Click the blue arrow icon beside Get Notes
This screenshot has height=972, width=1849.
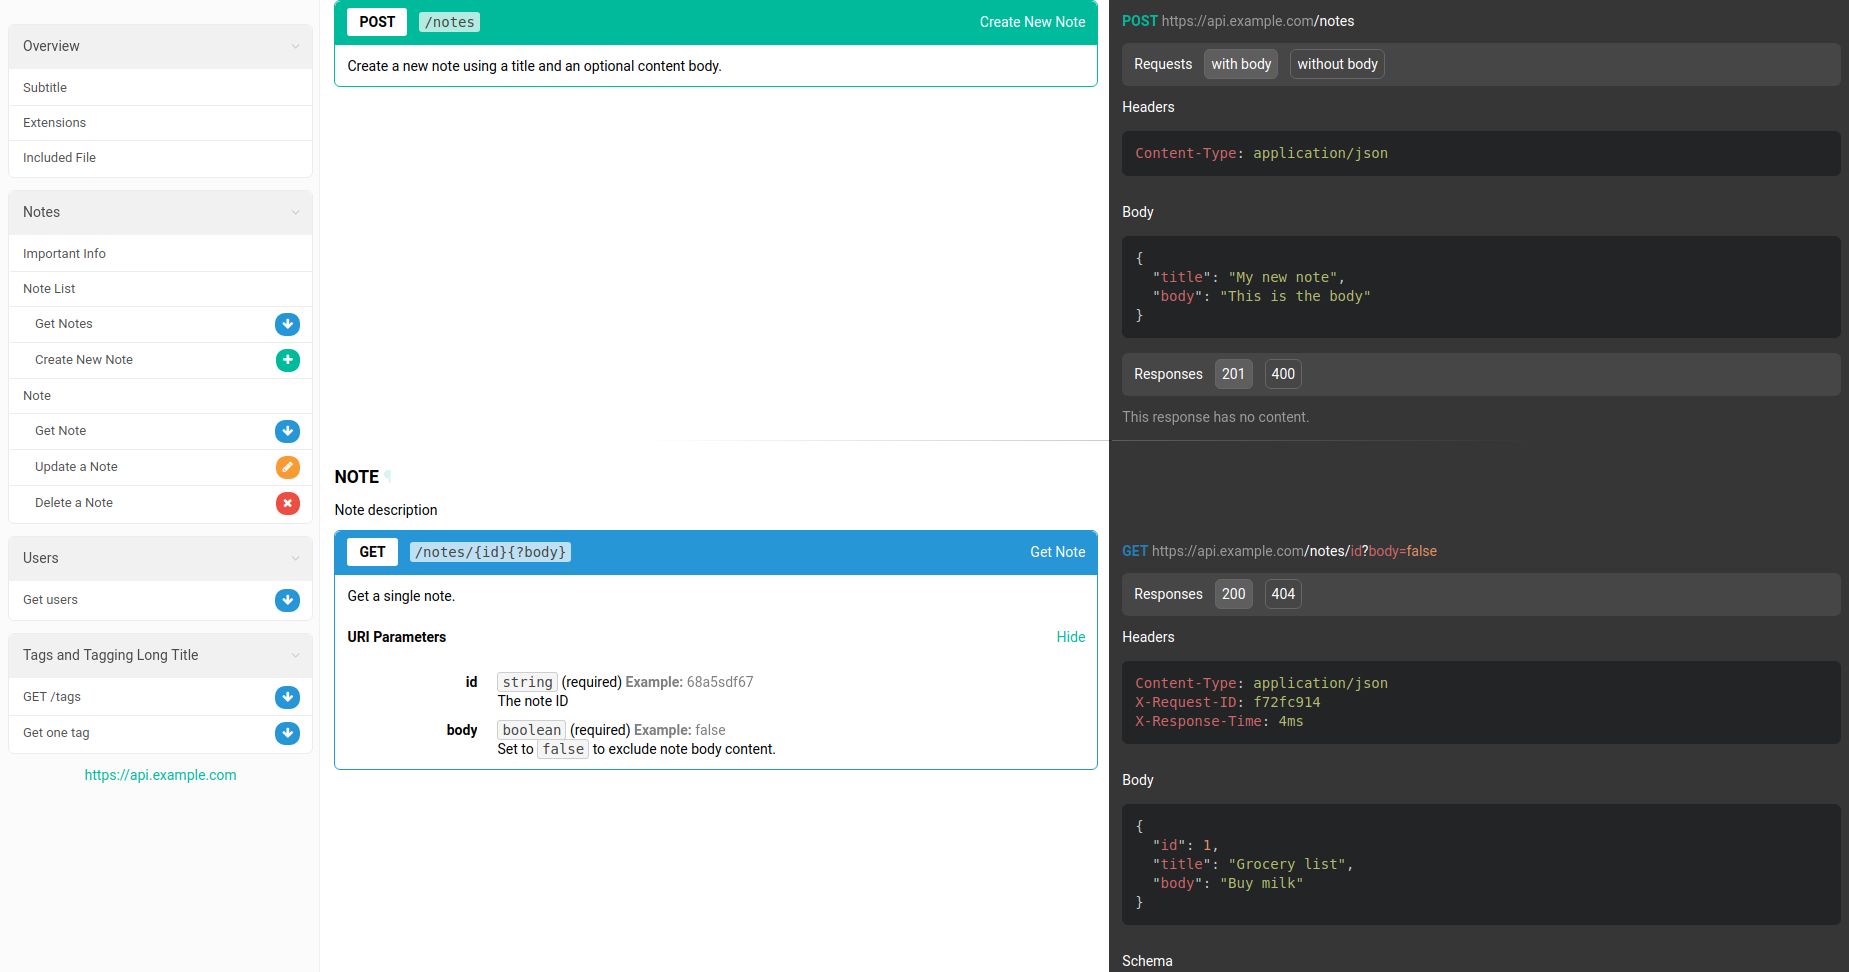tap(287, 324)
